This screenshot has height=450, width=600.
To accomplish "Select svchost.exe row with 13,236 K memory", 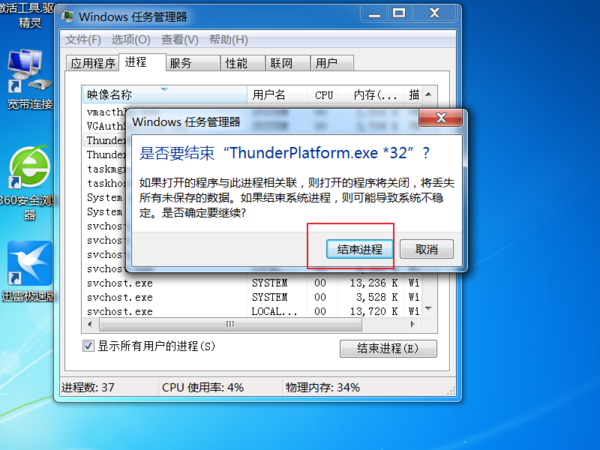I will point(251,283).
